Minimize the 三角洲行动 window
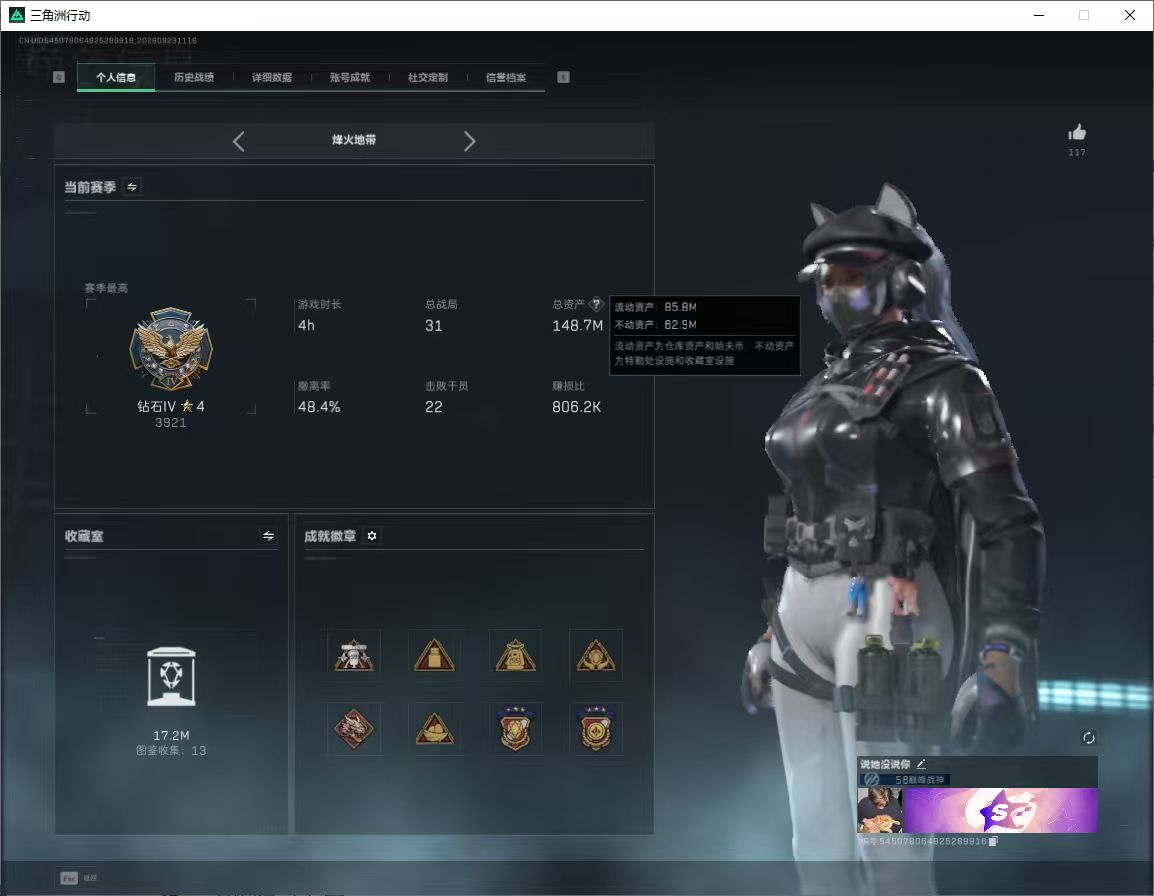 (1039, 15)
